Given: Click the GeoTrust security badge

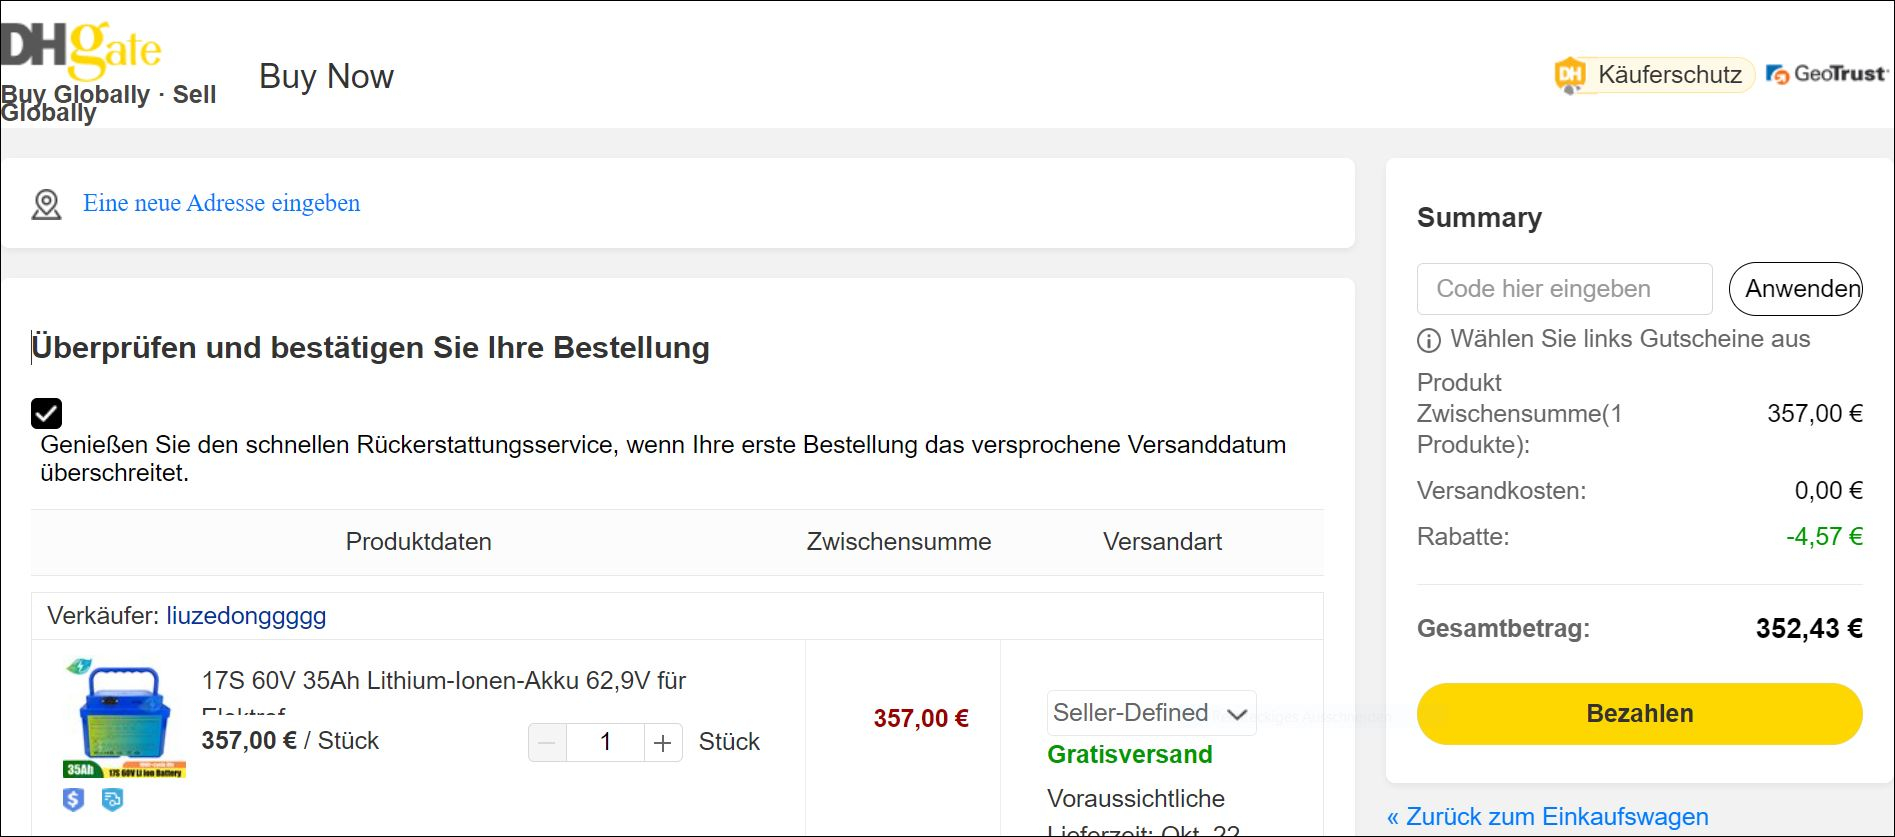Looking at the screenshot, I should click(1826, 74).
